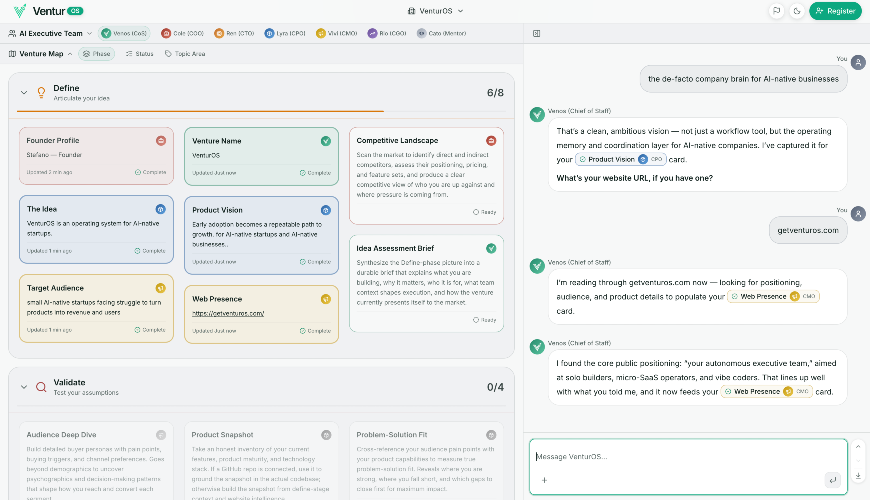
Task: Click the "Audience Deep Dive" card title
Action: coord(62,435)
